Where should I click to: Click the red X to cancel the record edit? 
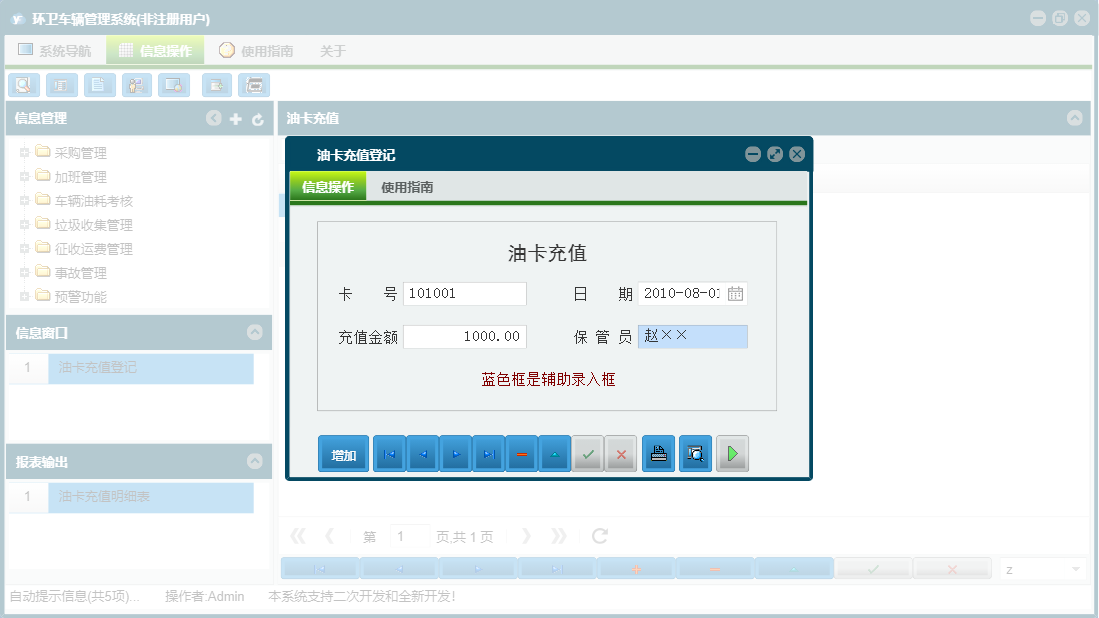[x=620, y=453]
